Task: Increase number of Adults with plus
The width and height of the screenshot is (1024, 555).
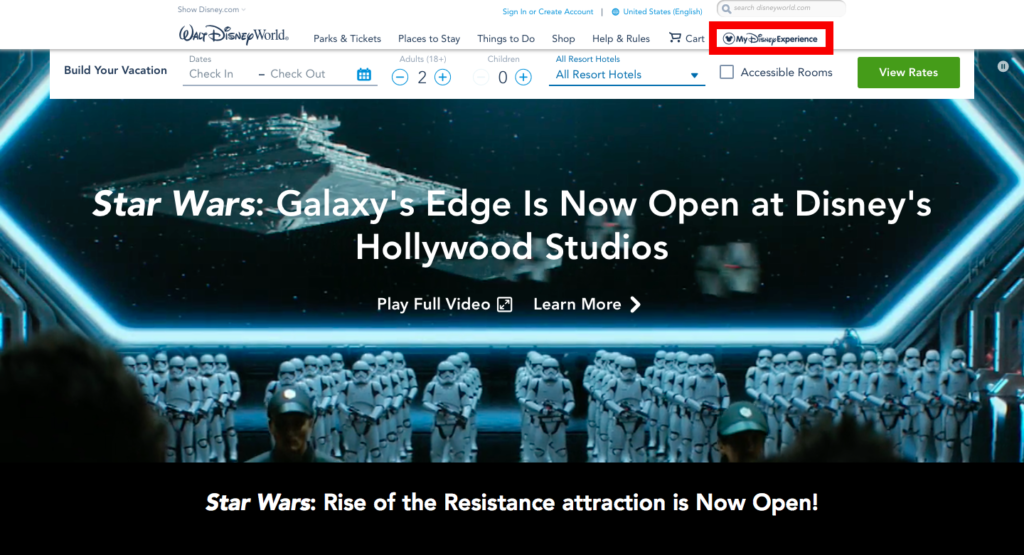Action: (443, 77)
